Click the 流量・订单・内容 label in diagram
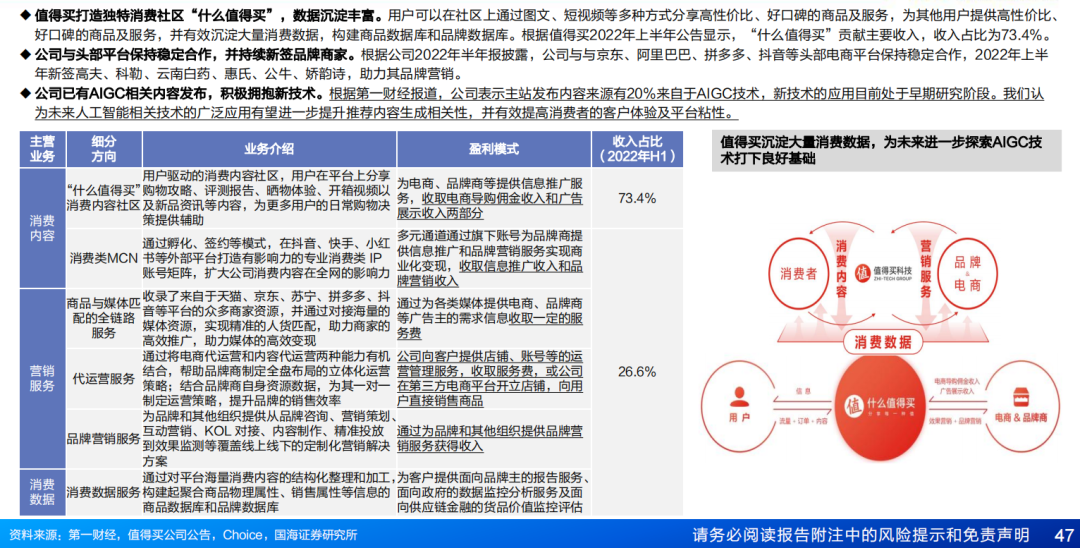 803,421
